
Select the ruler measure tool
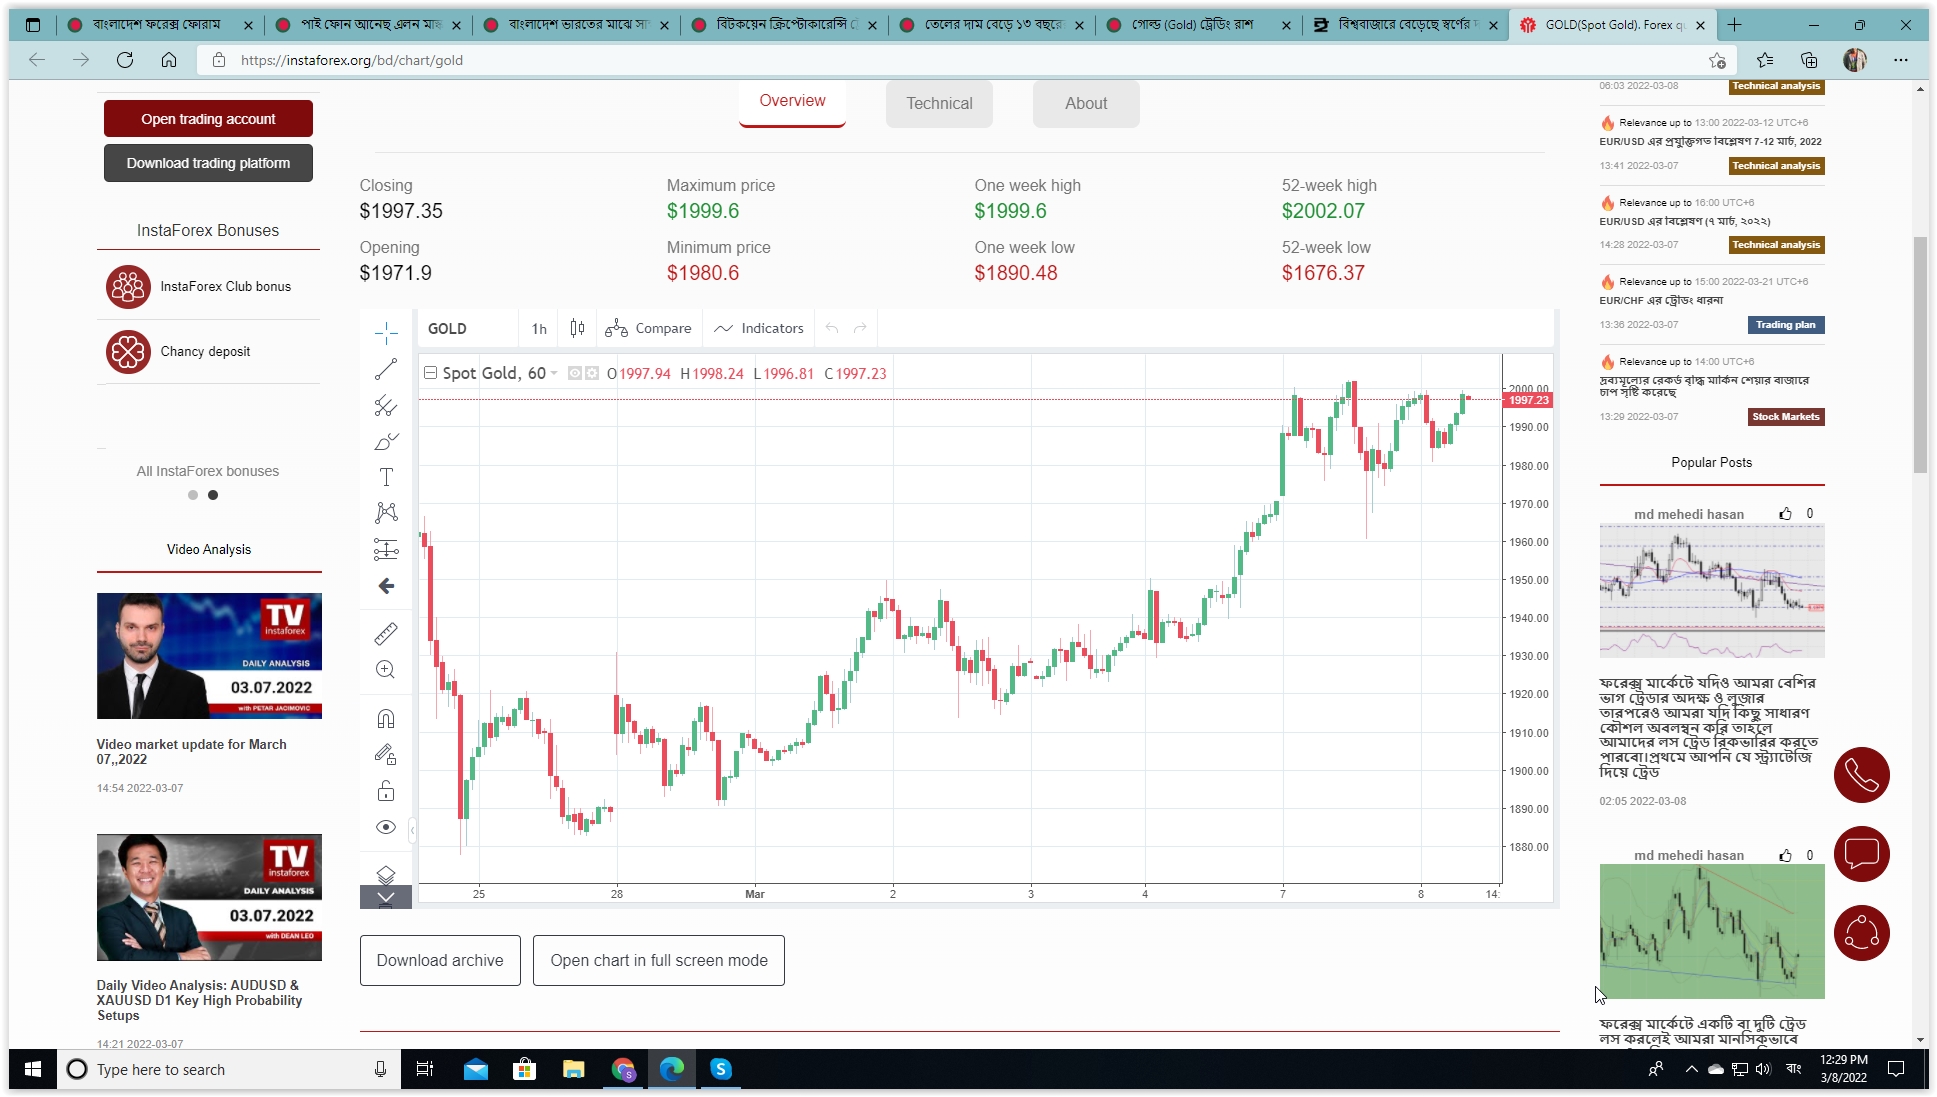(x=386, y=633)
